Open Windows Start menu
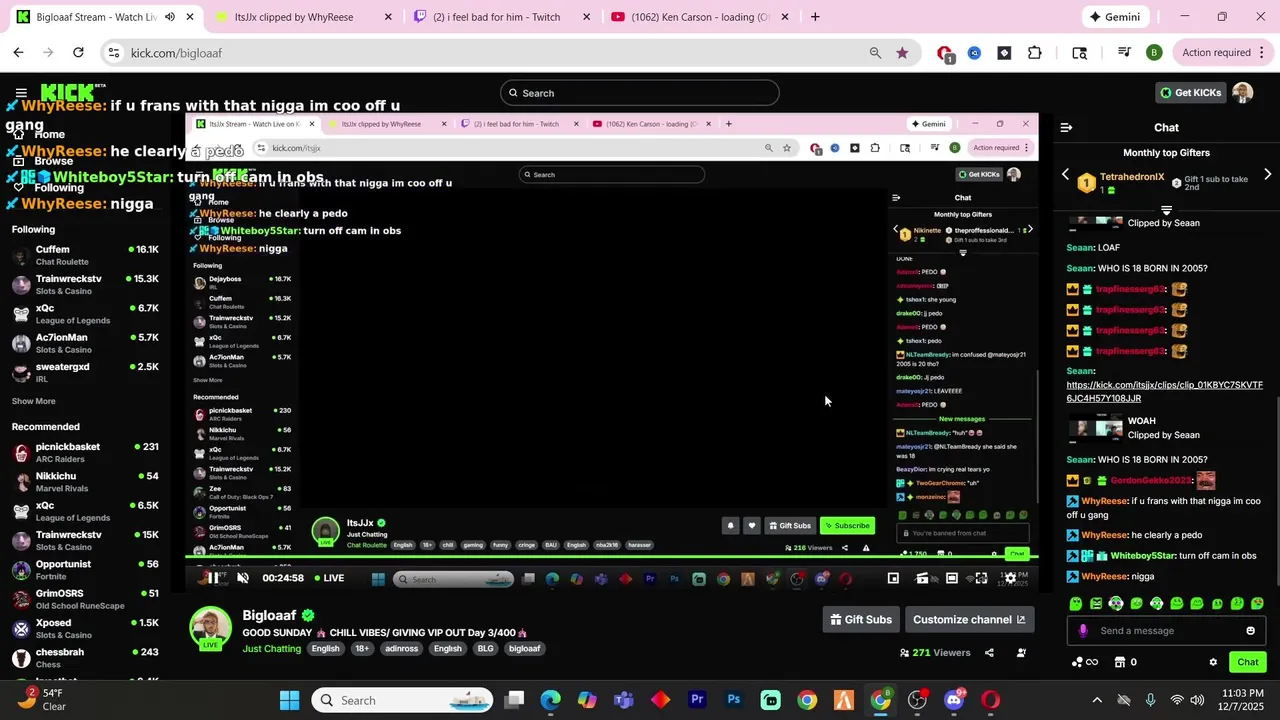Image resolution: width=1280 pixels, height=720 pixels. click(289, 700)
